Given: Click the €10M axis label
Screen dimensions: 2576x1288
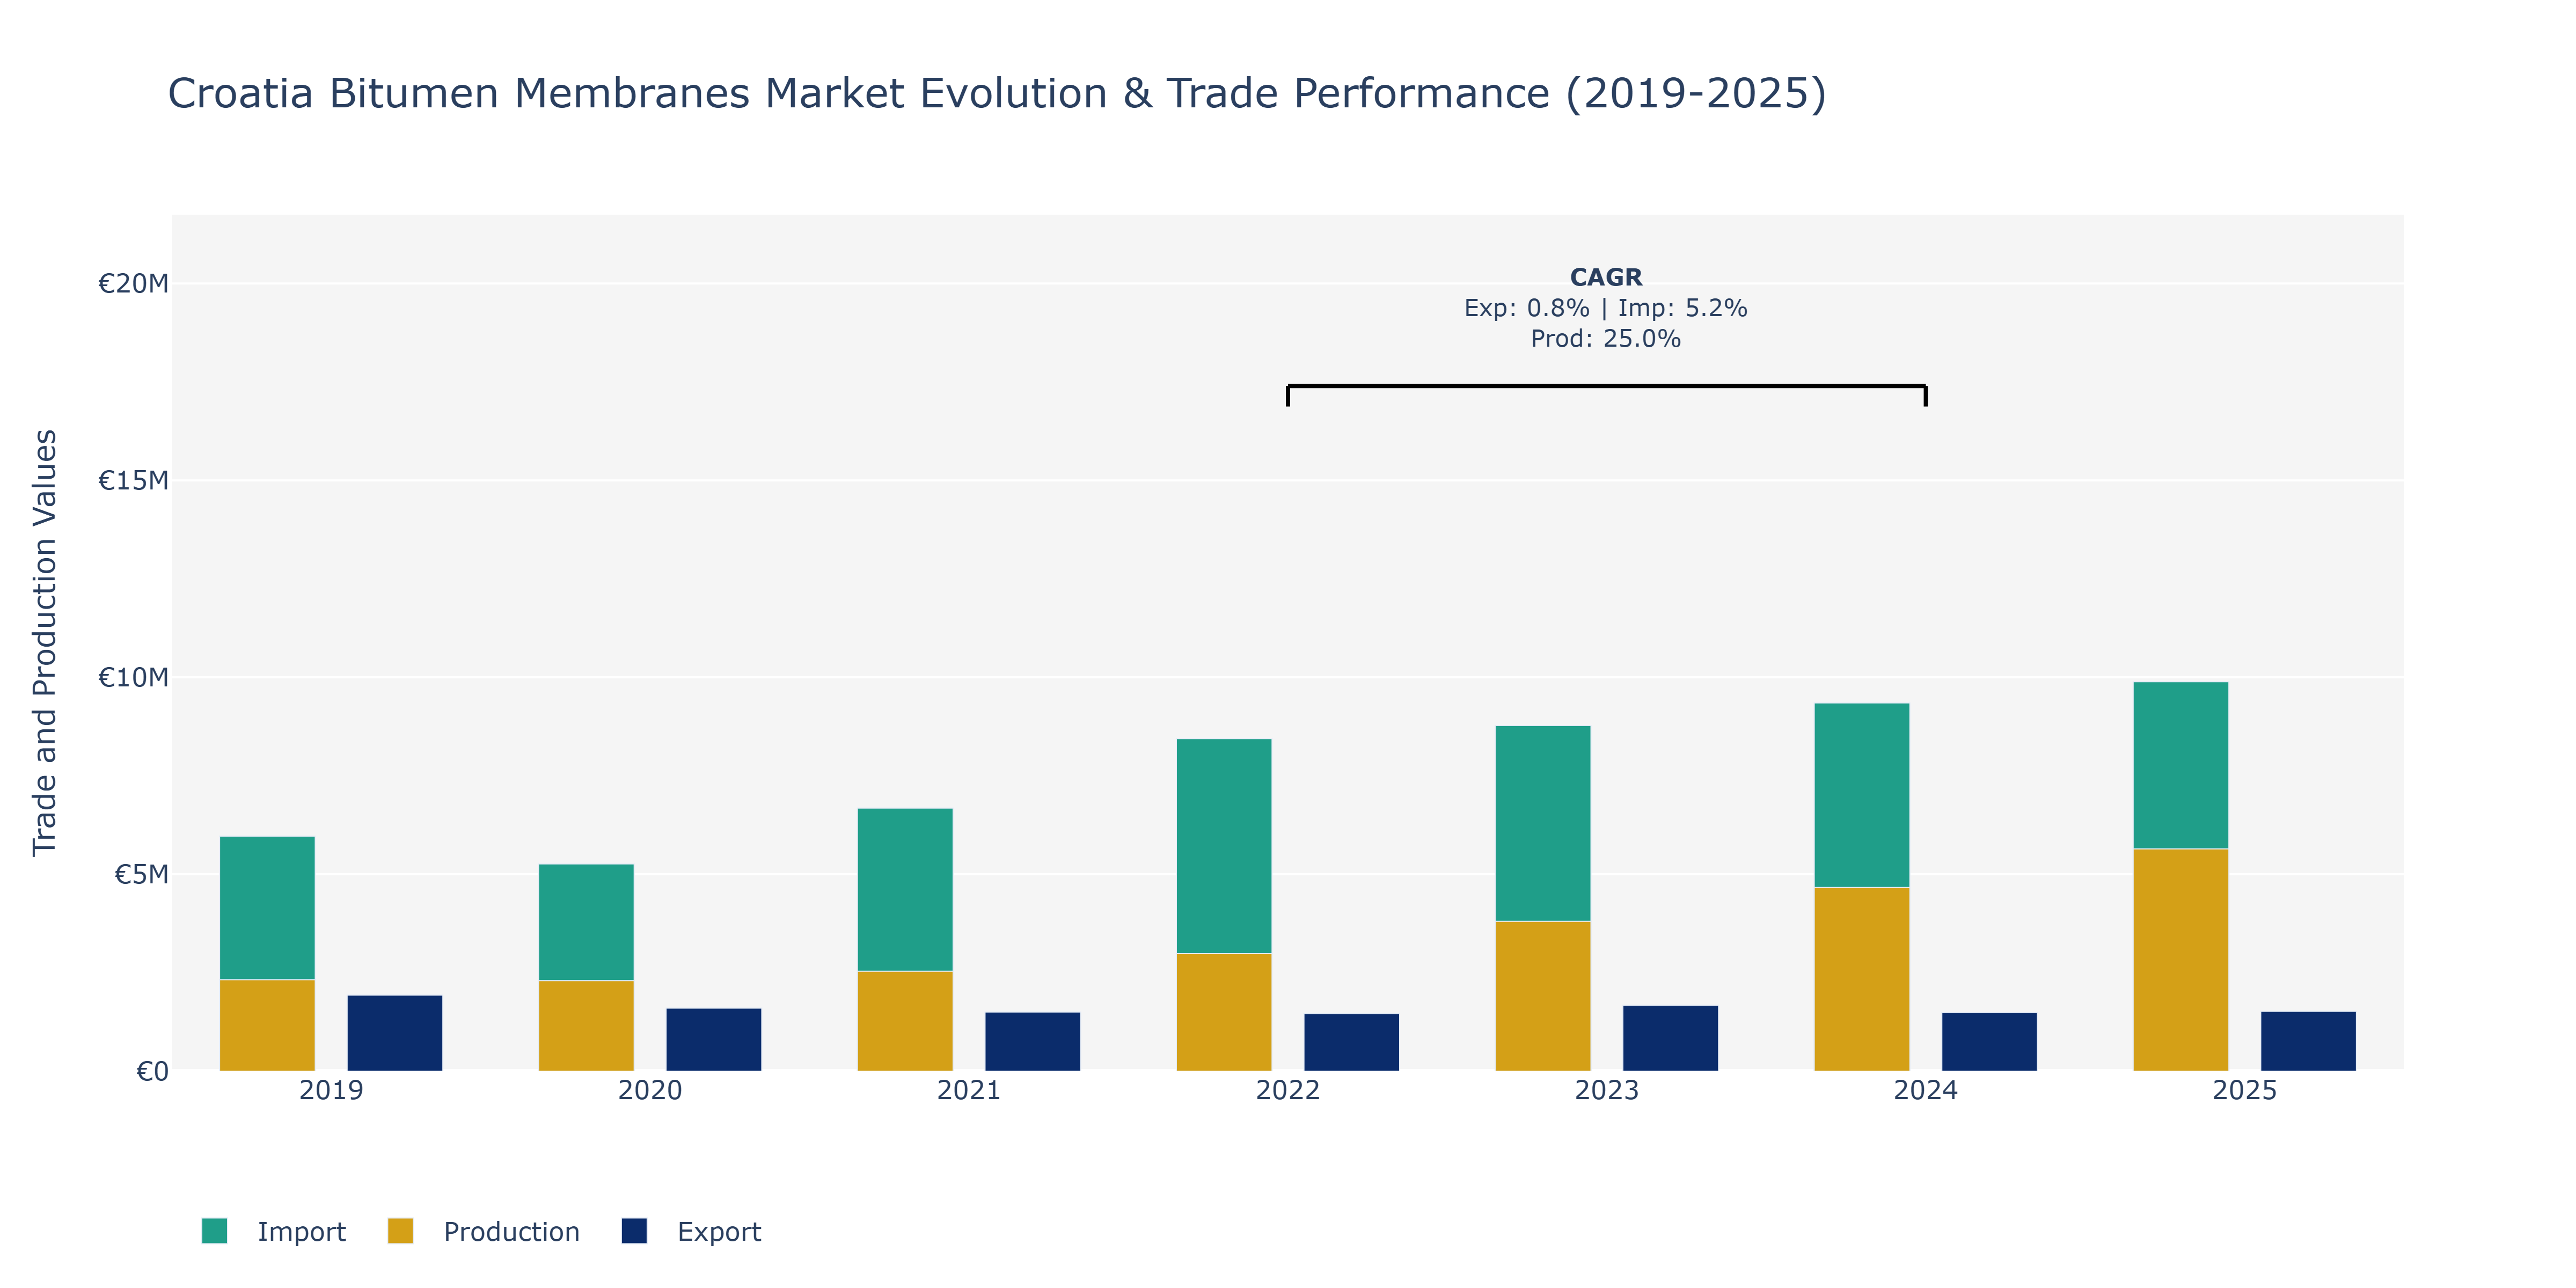Looking at the screenshot, I should pos(133,678).
